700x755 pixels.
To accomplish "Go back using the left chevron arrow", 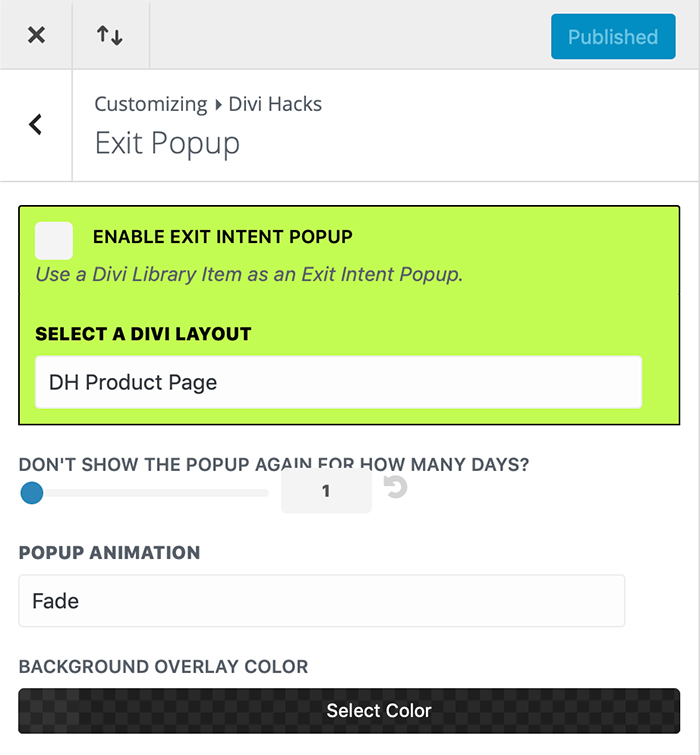I will pyautogui.click(x=35, y=125).
